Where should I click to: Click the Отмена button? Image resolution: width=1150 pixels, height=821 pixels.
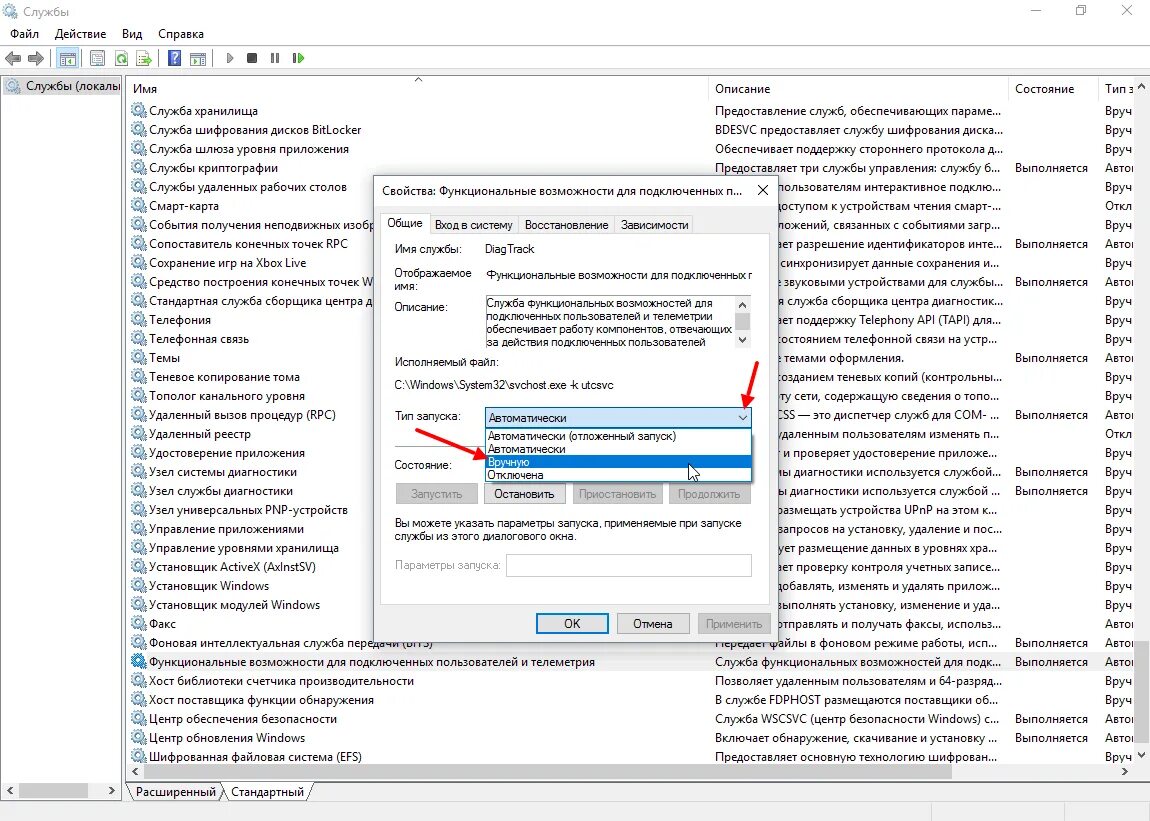point(653,624)
